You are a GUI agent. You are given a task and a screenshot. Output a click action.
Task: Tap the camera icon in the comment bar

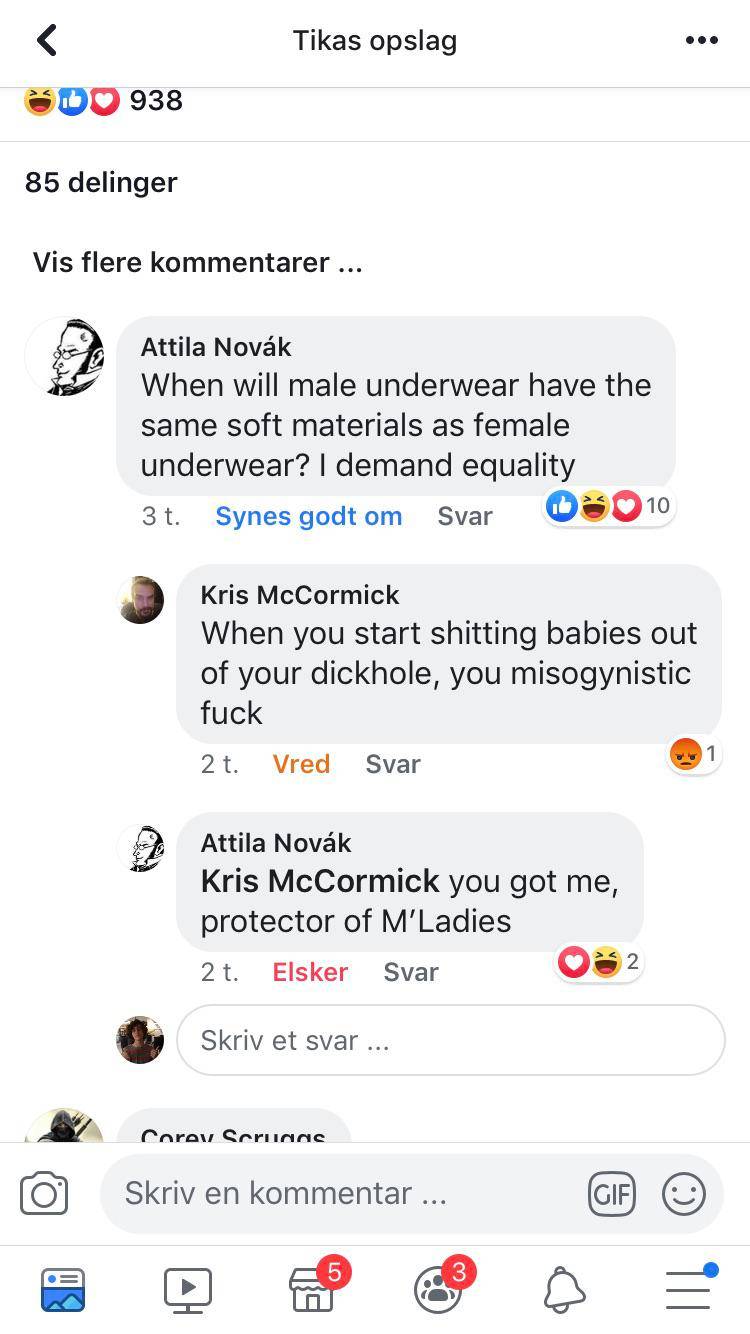44,1194
